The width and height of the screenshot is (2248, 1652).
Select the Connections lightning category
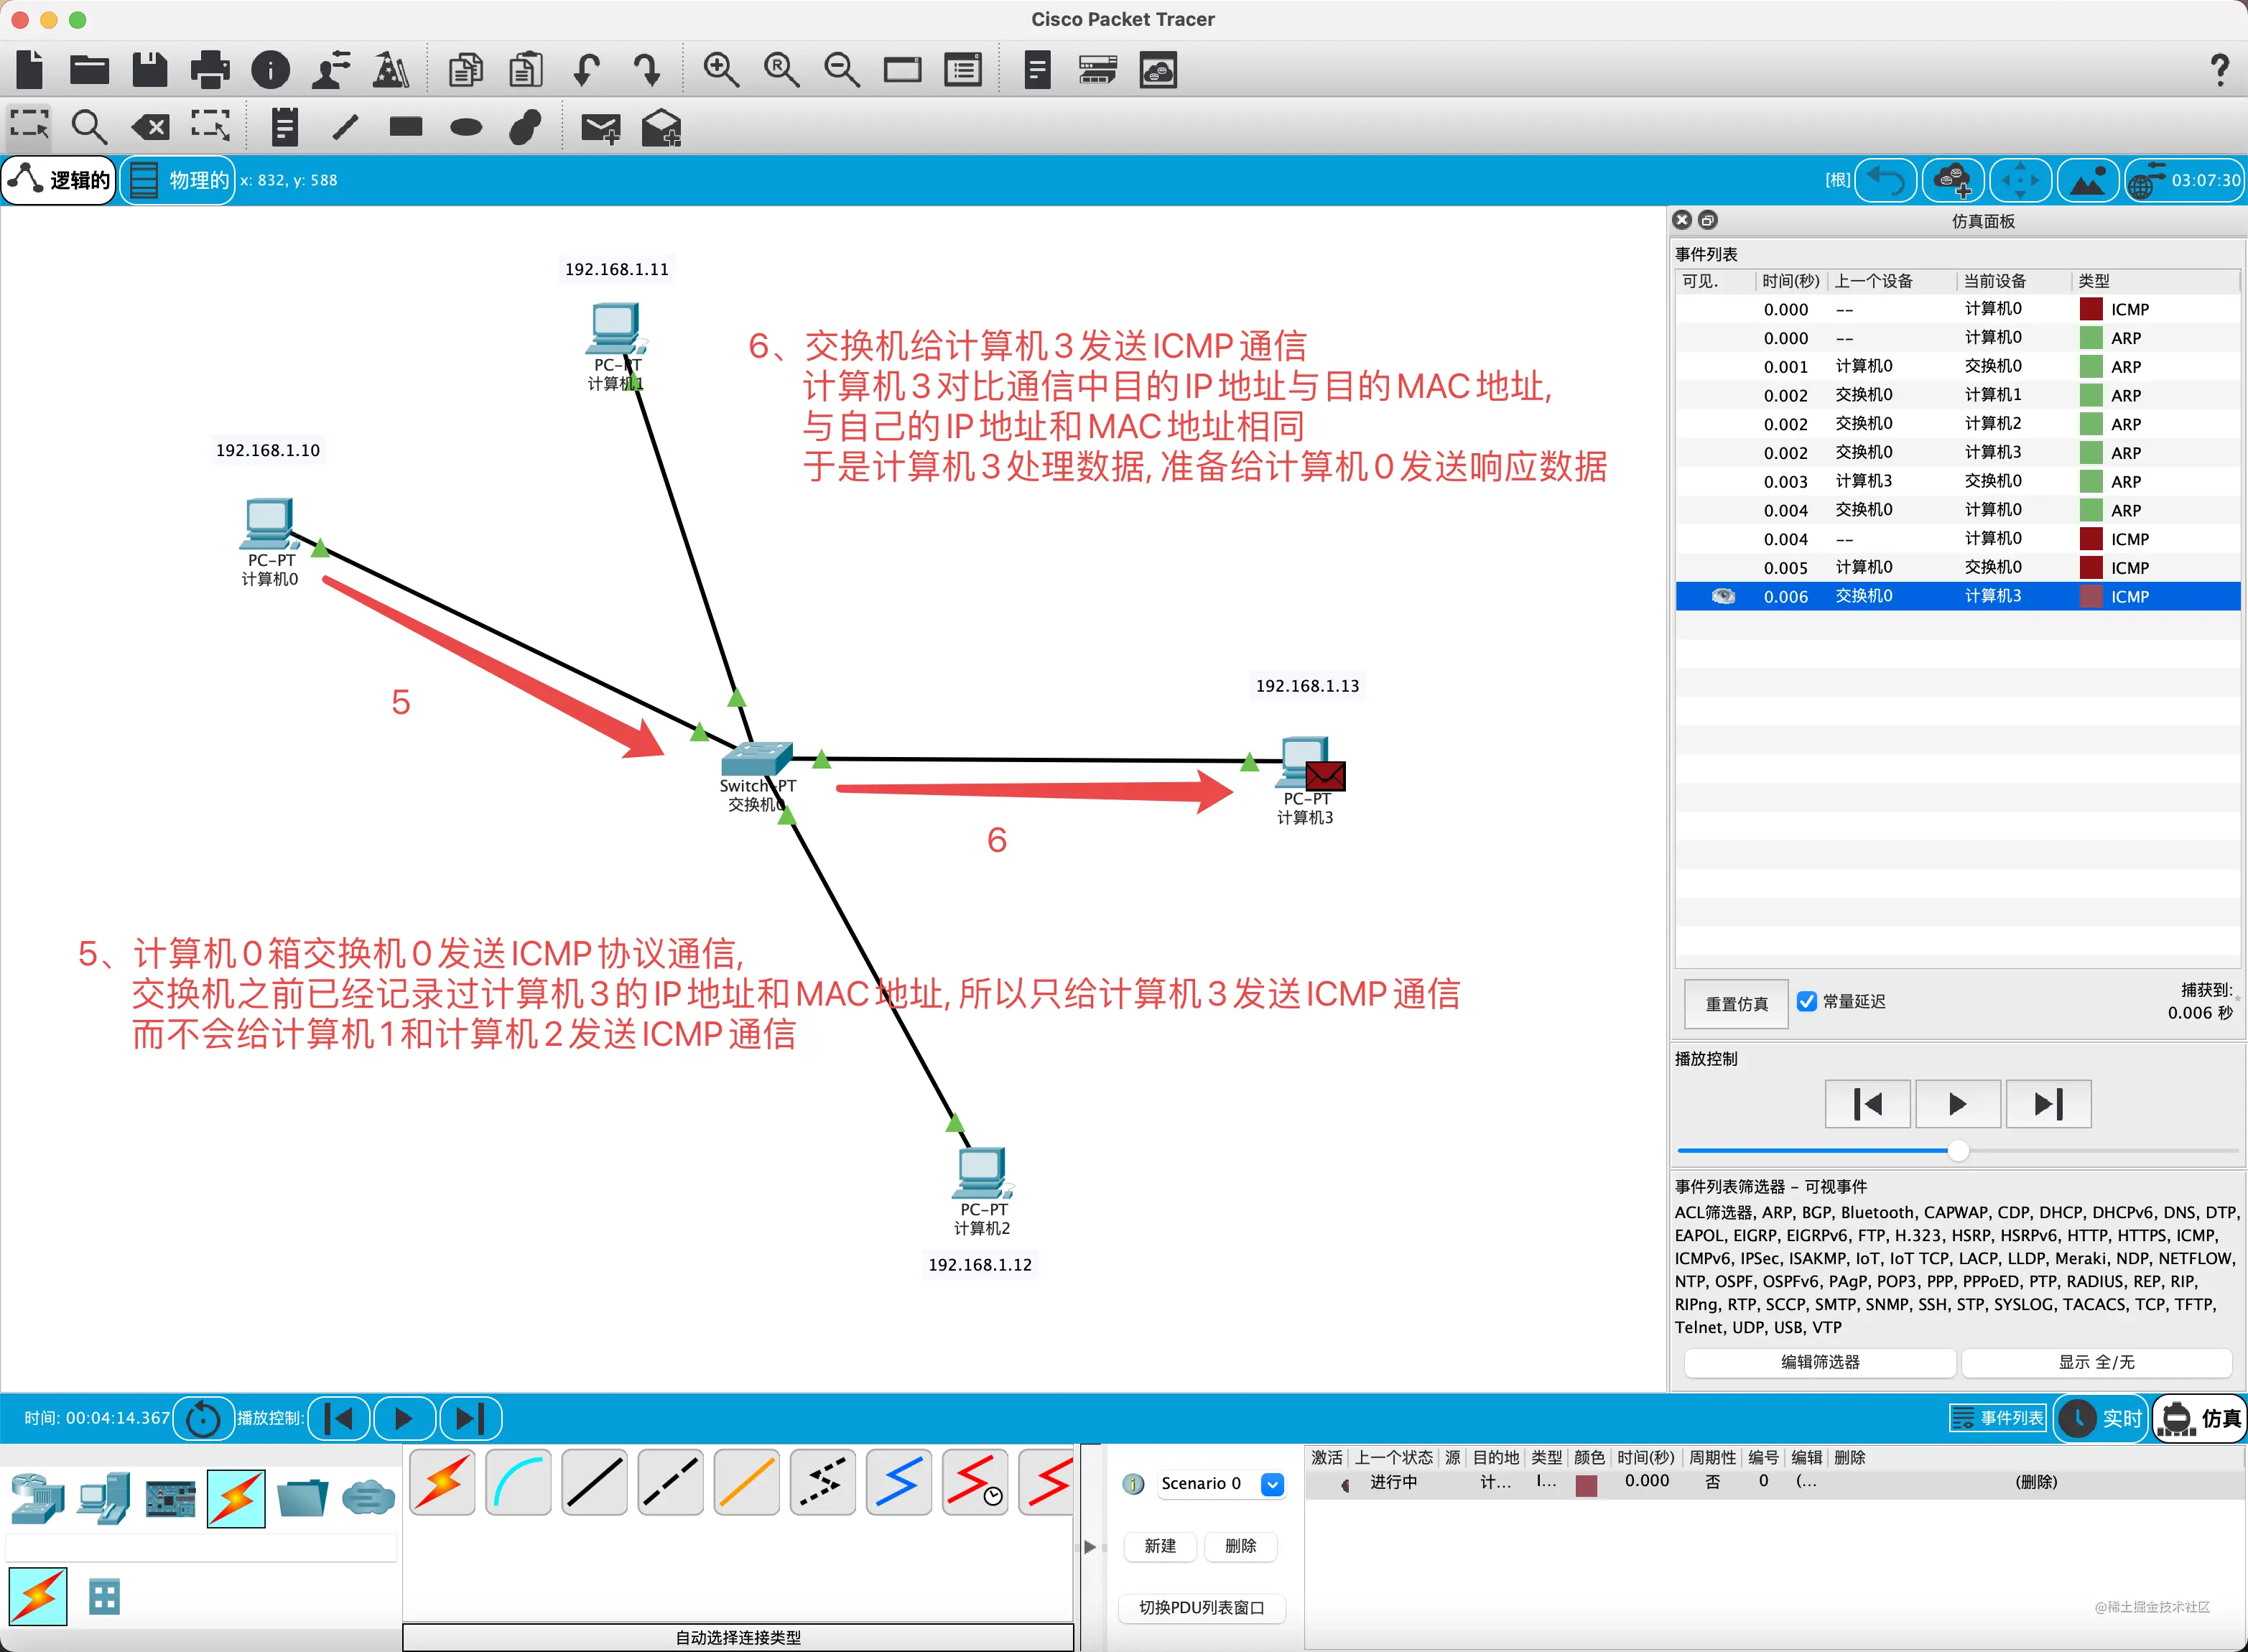click(236, 1498)
